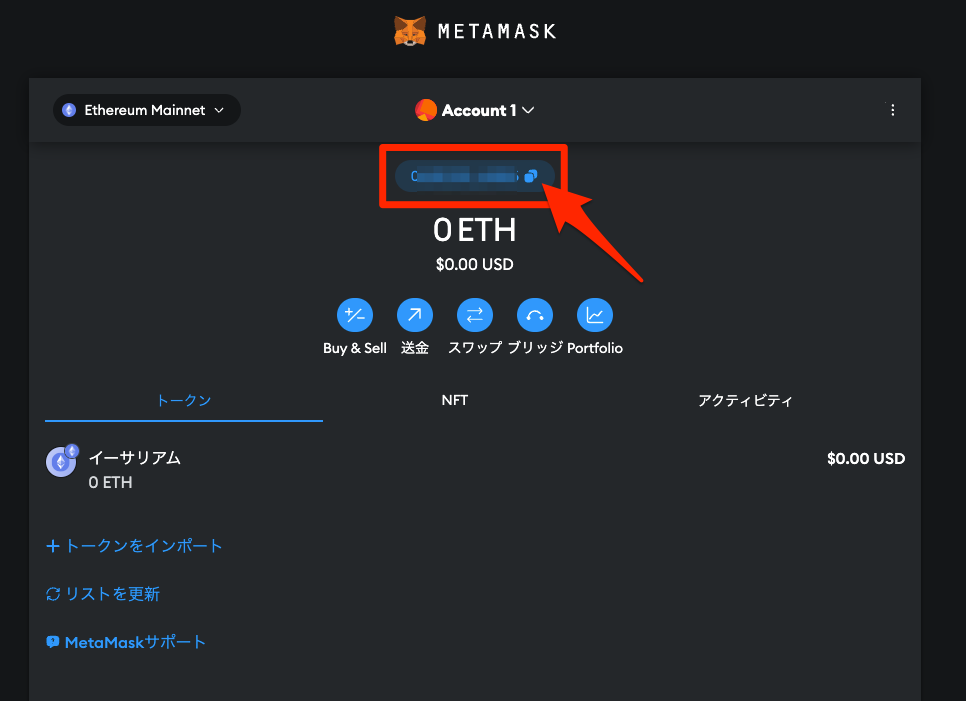Viewport: 966px width, 701px height.
Task: Click the $0.00 USD value in イーサリアム row
Action: point(866,458)
